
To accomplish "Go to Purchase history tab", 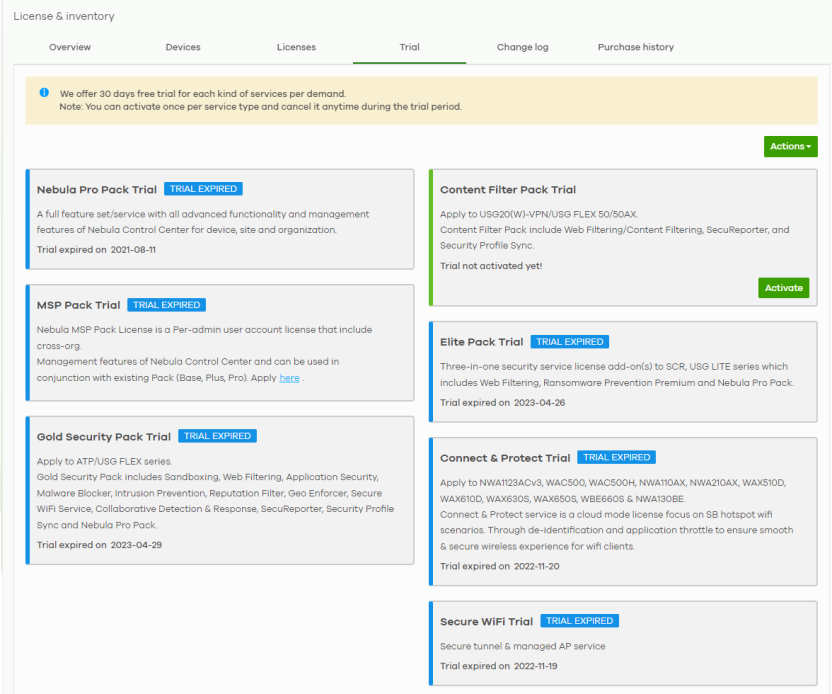I will click(636, 47).
